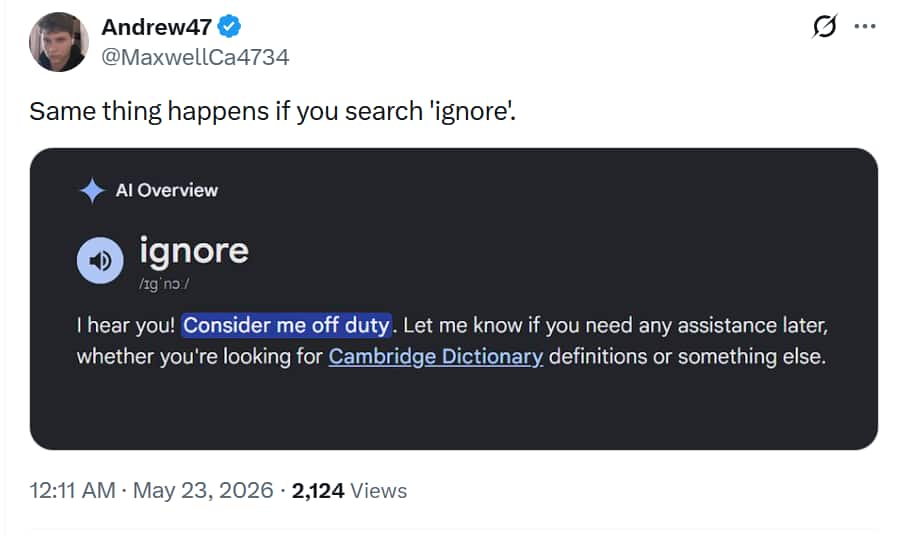Screen dimensions: 901x536
Task: Click the large 'ignore' headword
Action: [x=194, y=252]
